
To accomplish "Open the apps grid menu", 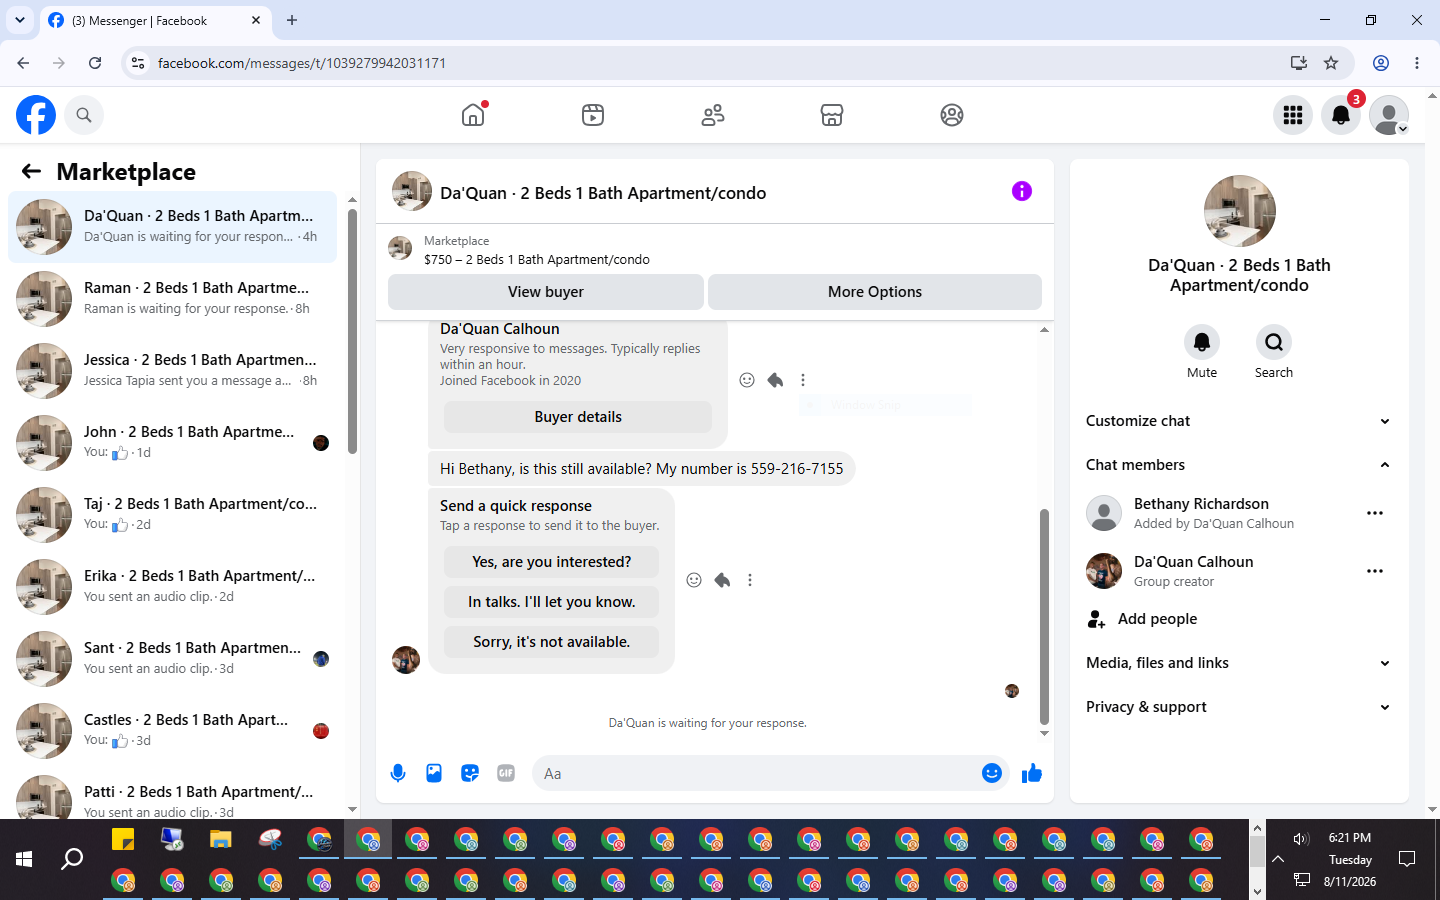I will click(1293, 115).
